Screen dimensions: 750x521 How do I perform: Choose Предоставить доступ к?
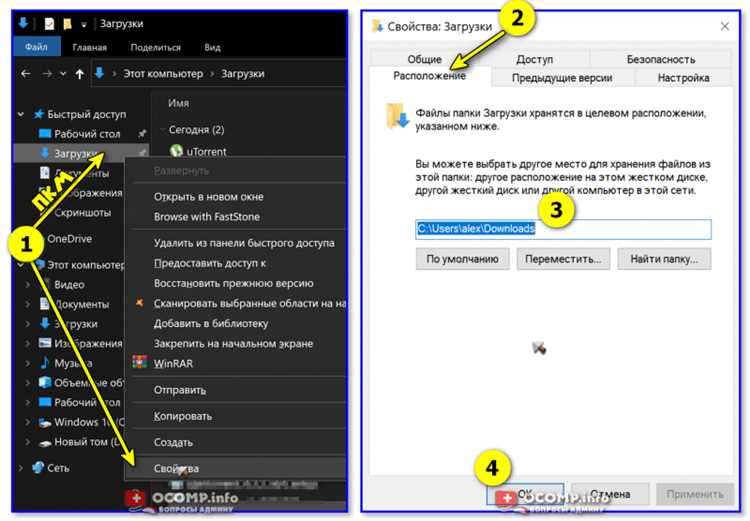coord(210,263)
